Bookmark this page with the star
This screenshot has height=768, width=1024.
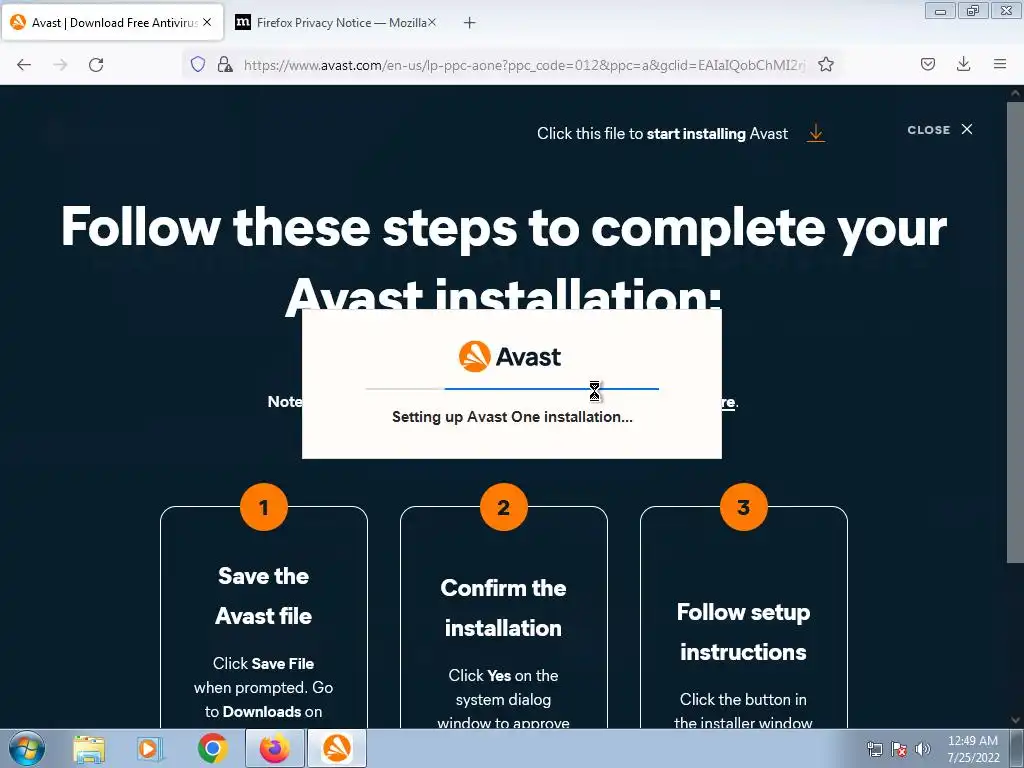tap(825, 64)
